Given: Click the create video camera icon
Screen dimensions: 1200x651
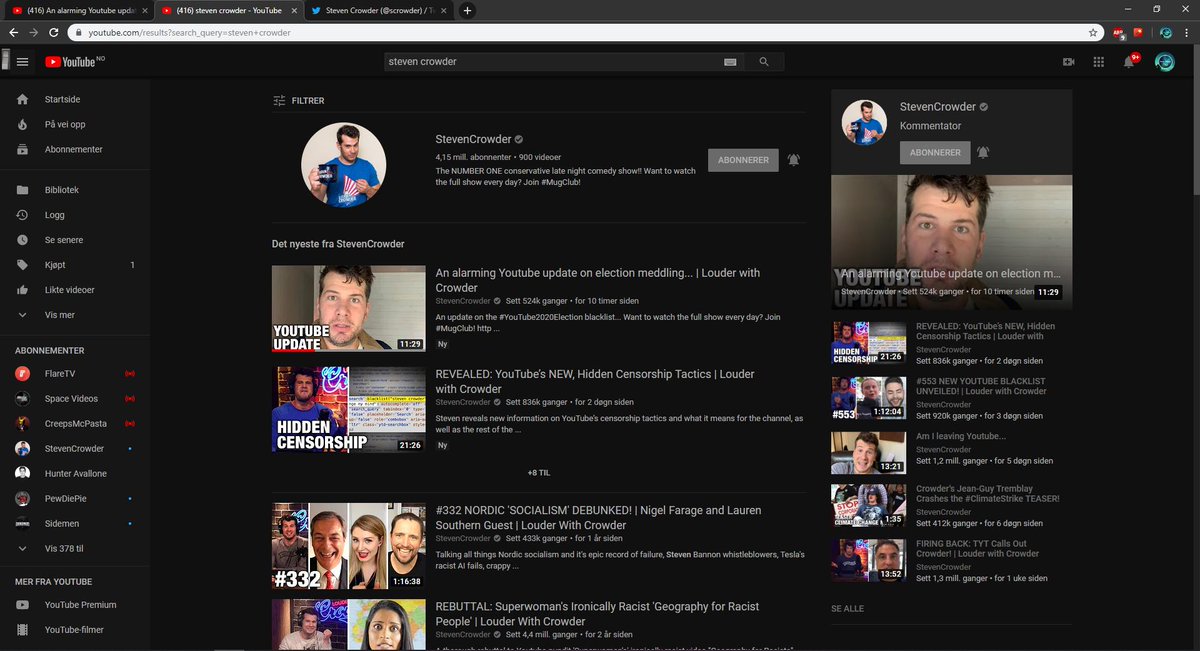Looking at the screenshot, I should (x=1068, y=62).
